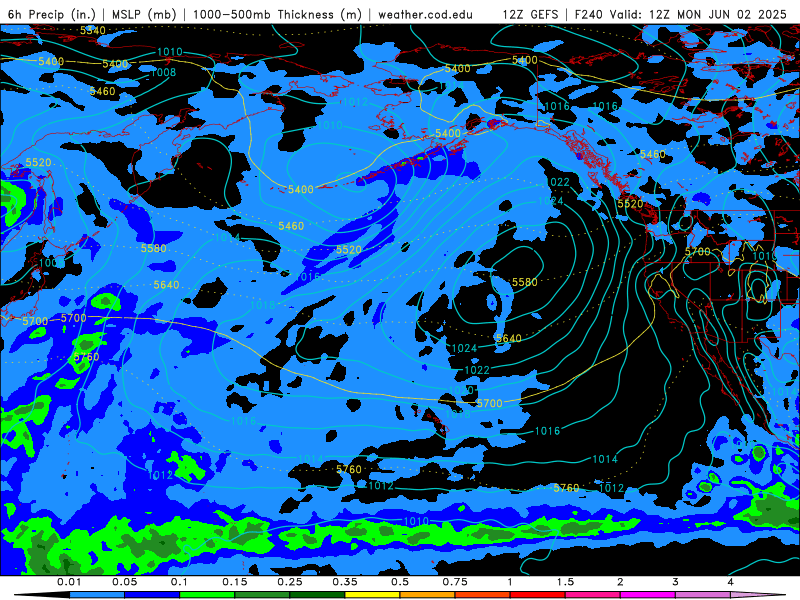
Task: Select the magenta 2–3 legend swatch
Action: tap(648, 595)
